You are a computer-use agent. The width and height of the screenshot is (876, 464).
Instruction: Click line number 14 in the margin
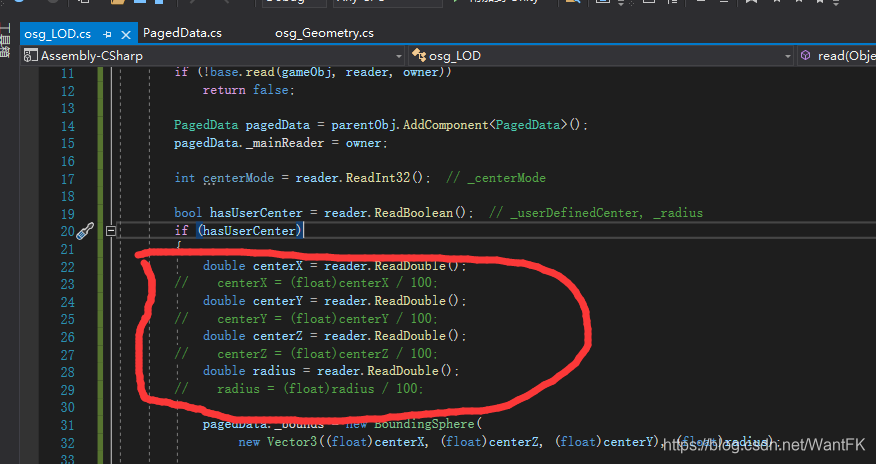[x=68, y=126]
